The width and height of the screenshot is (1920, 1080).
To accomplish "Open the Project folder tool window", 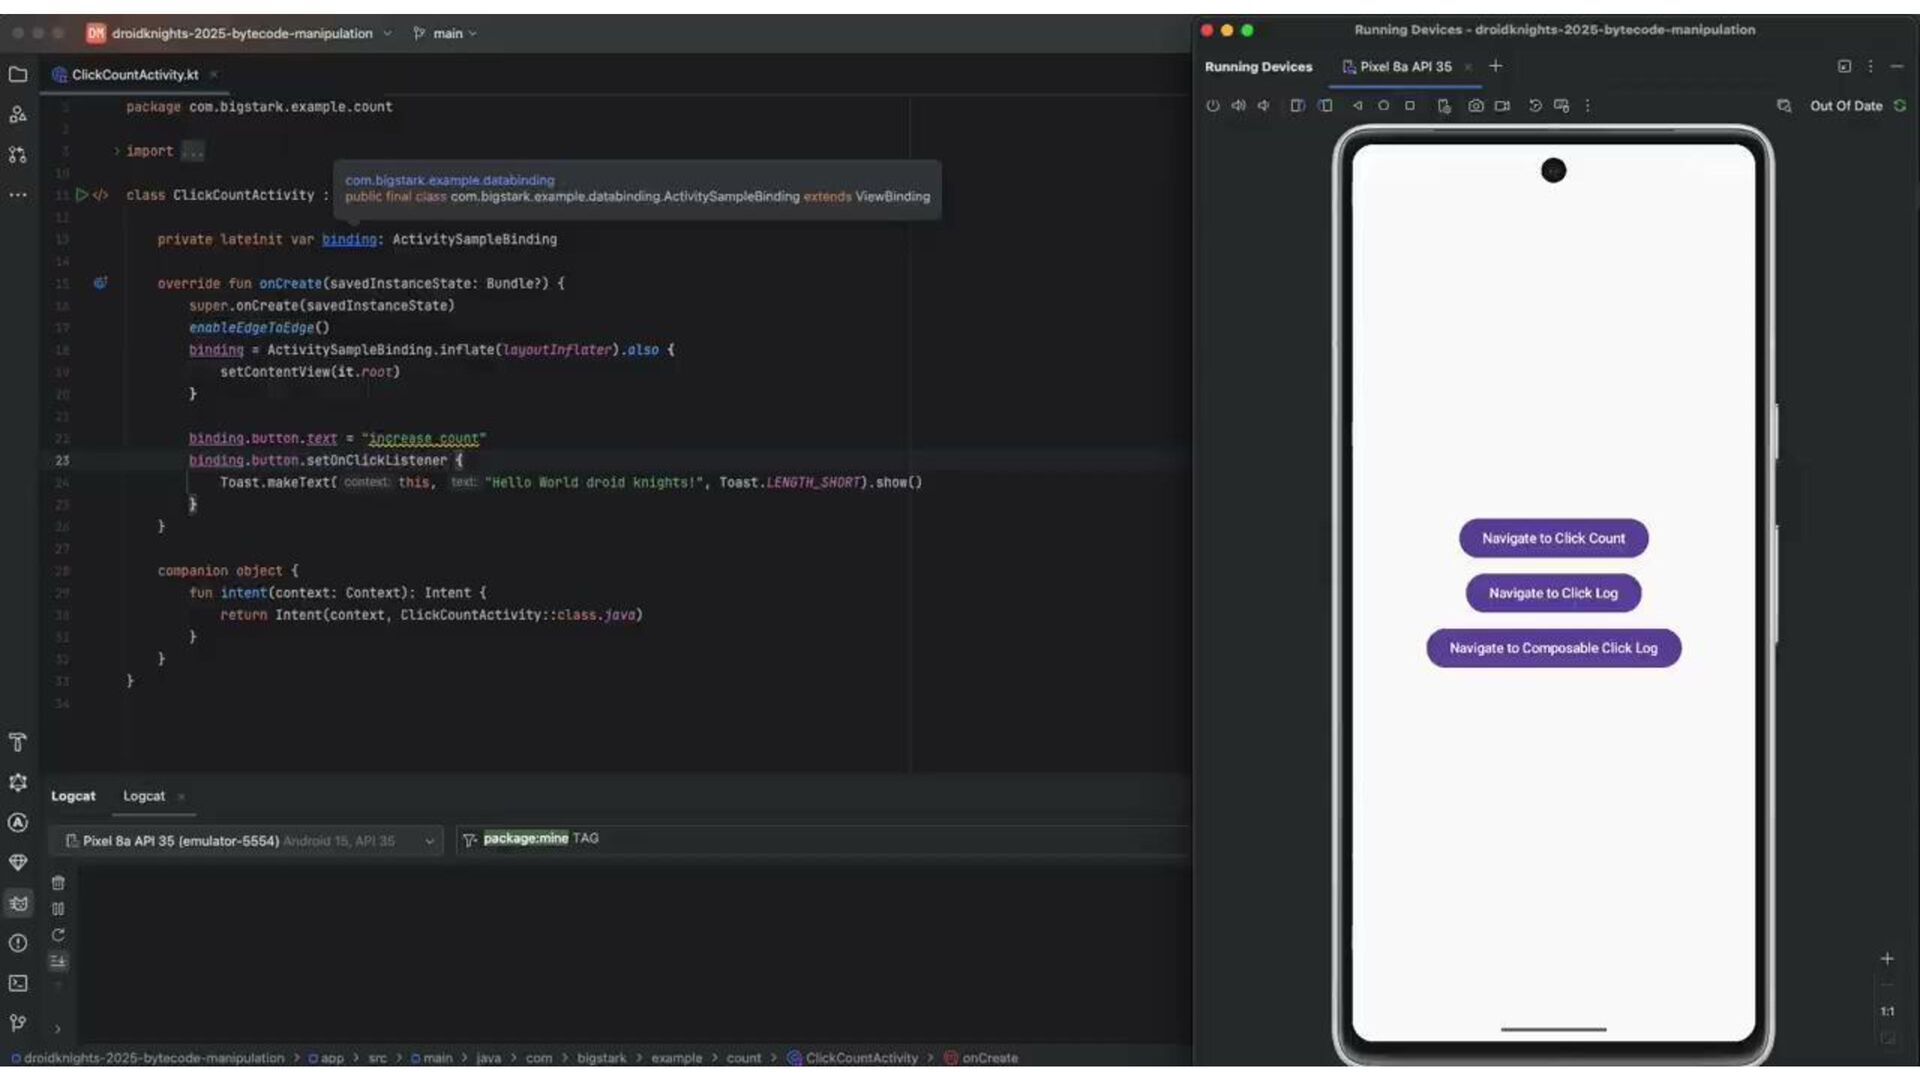I will tap(18, 74).
